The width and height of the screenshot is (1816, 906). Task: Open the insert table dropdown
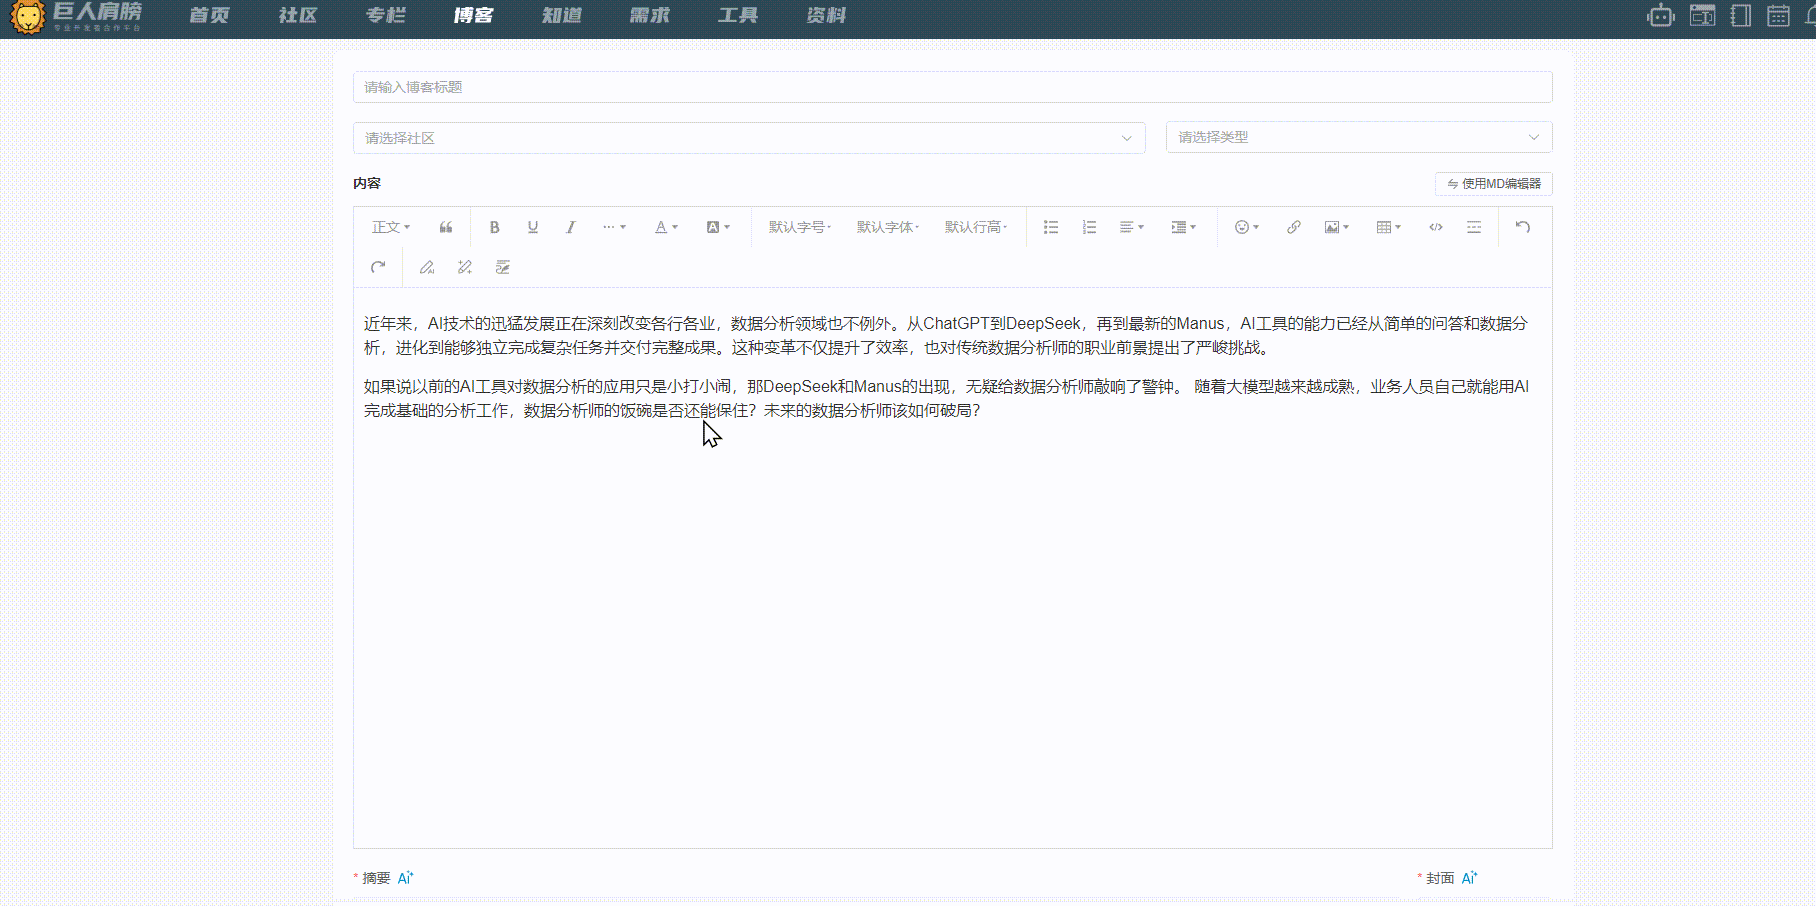[1388, 227]
